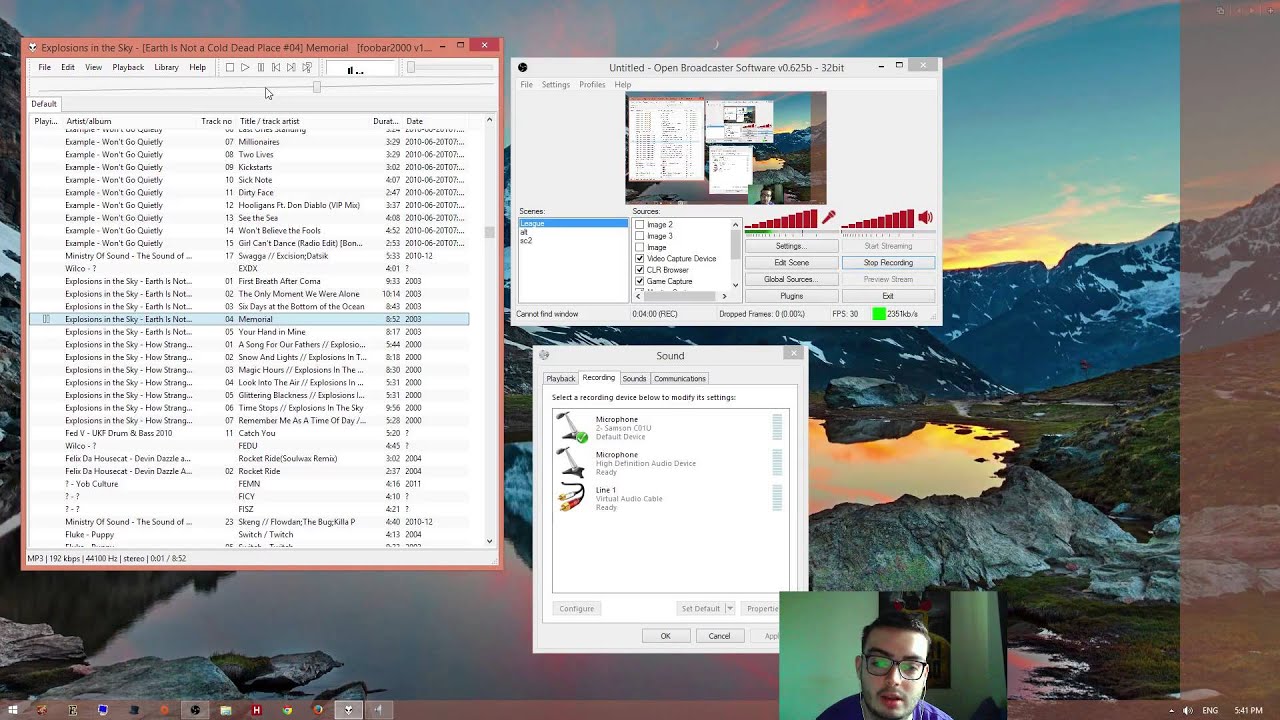Open the Sound window taskbar icon

(x=378, y=710)
